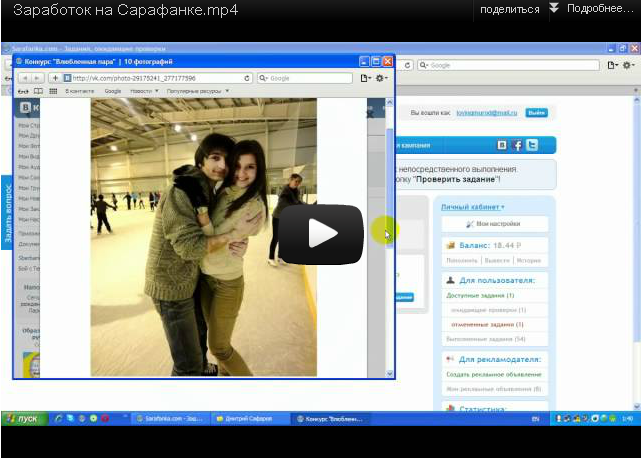
Task: Click the Задать вопрос side tab
Action: (x=7, y=212)
